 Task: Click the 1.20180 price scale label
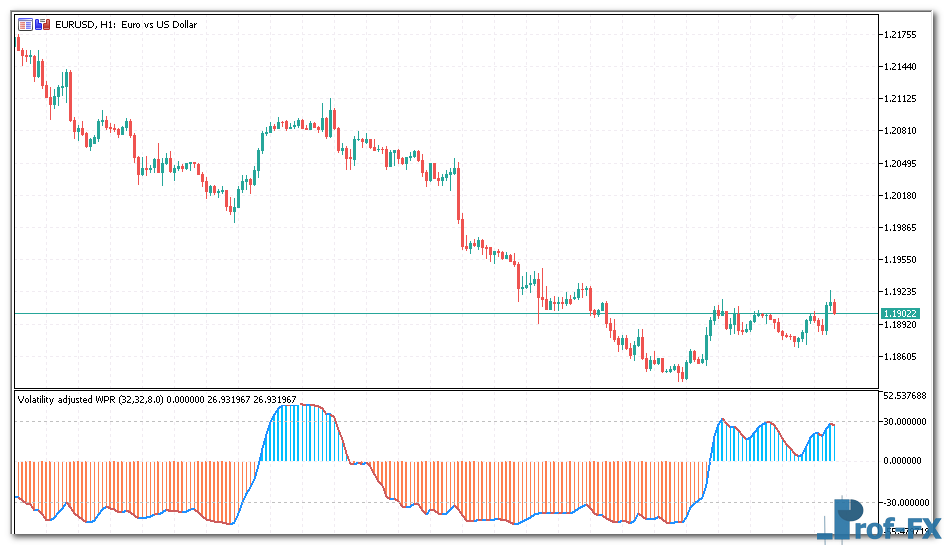(x=902, y=196)
